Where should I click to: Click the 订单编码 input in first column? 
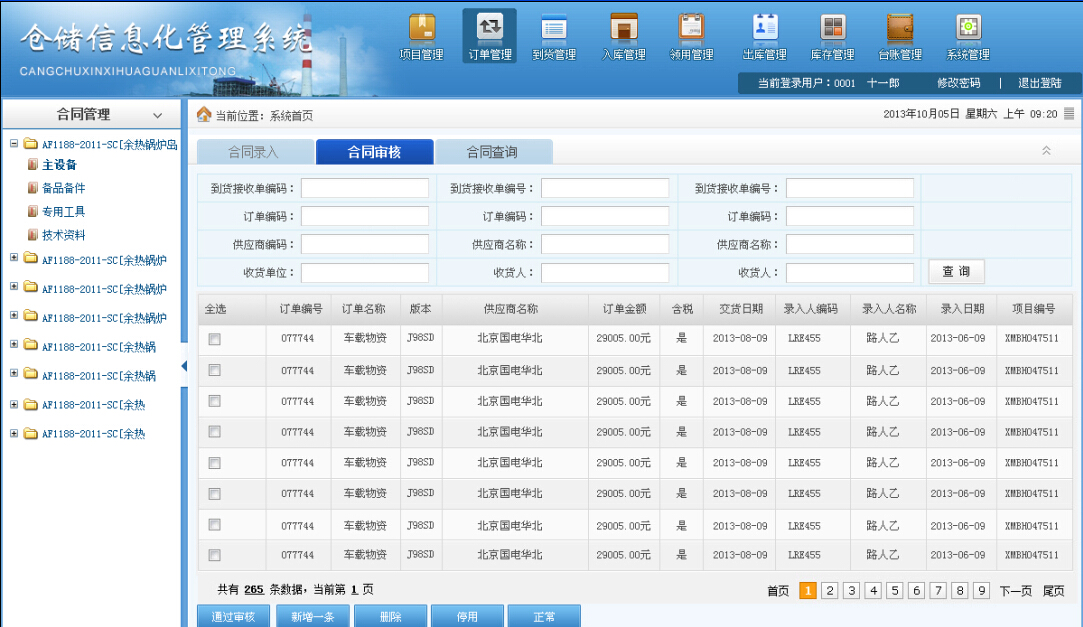tap(364, 216)
